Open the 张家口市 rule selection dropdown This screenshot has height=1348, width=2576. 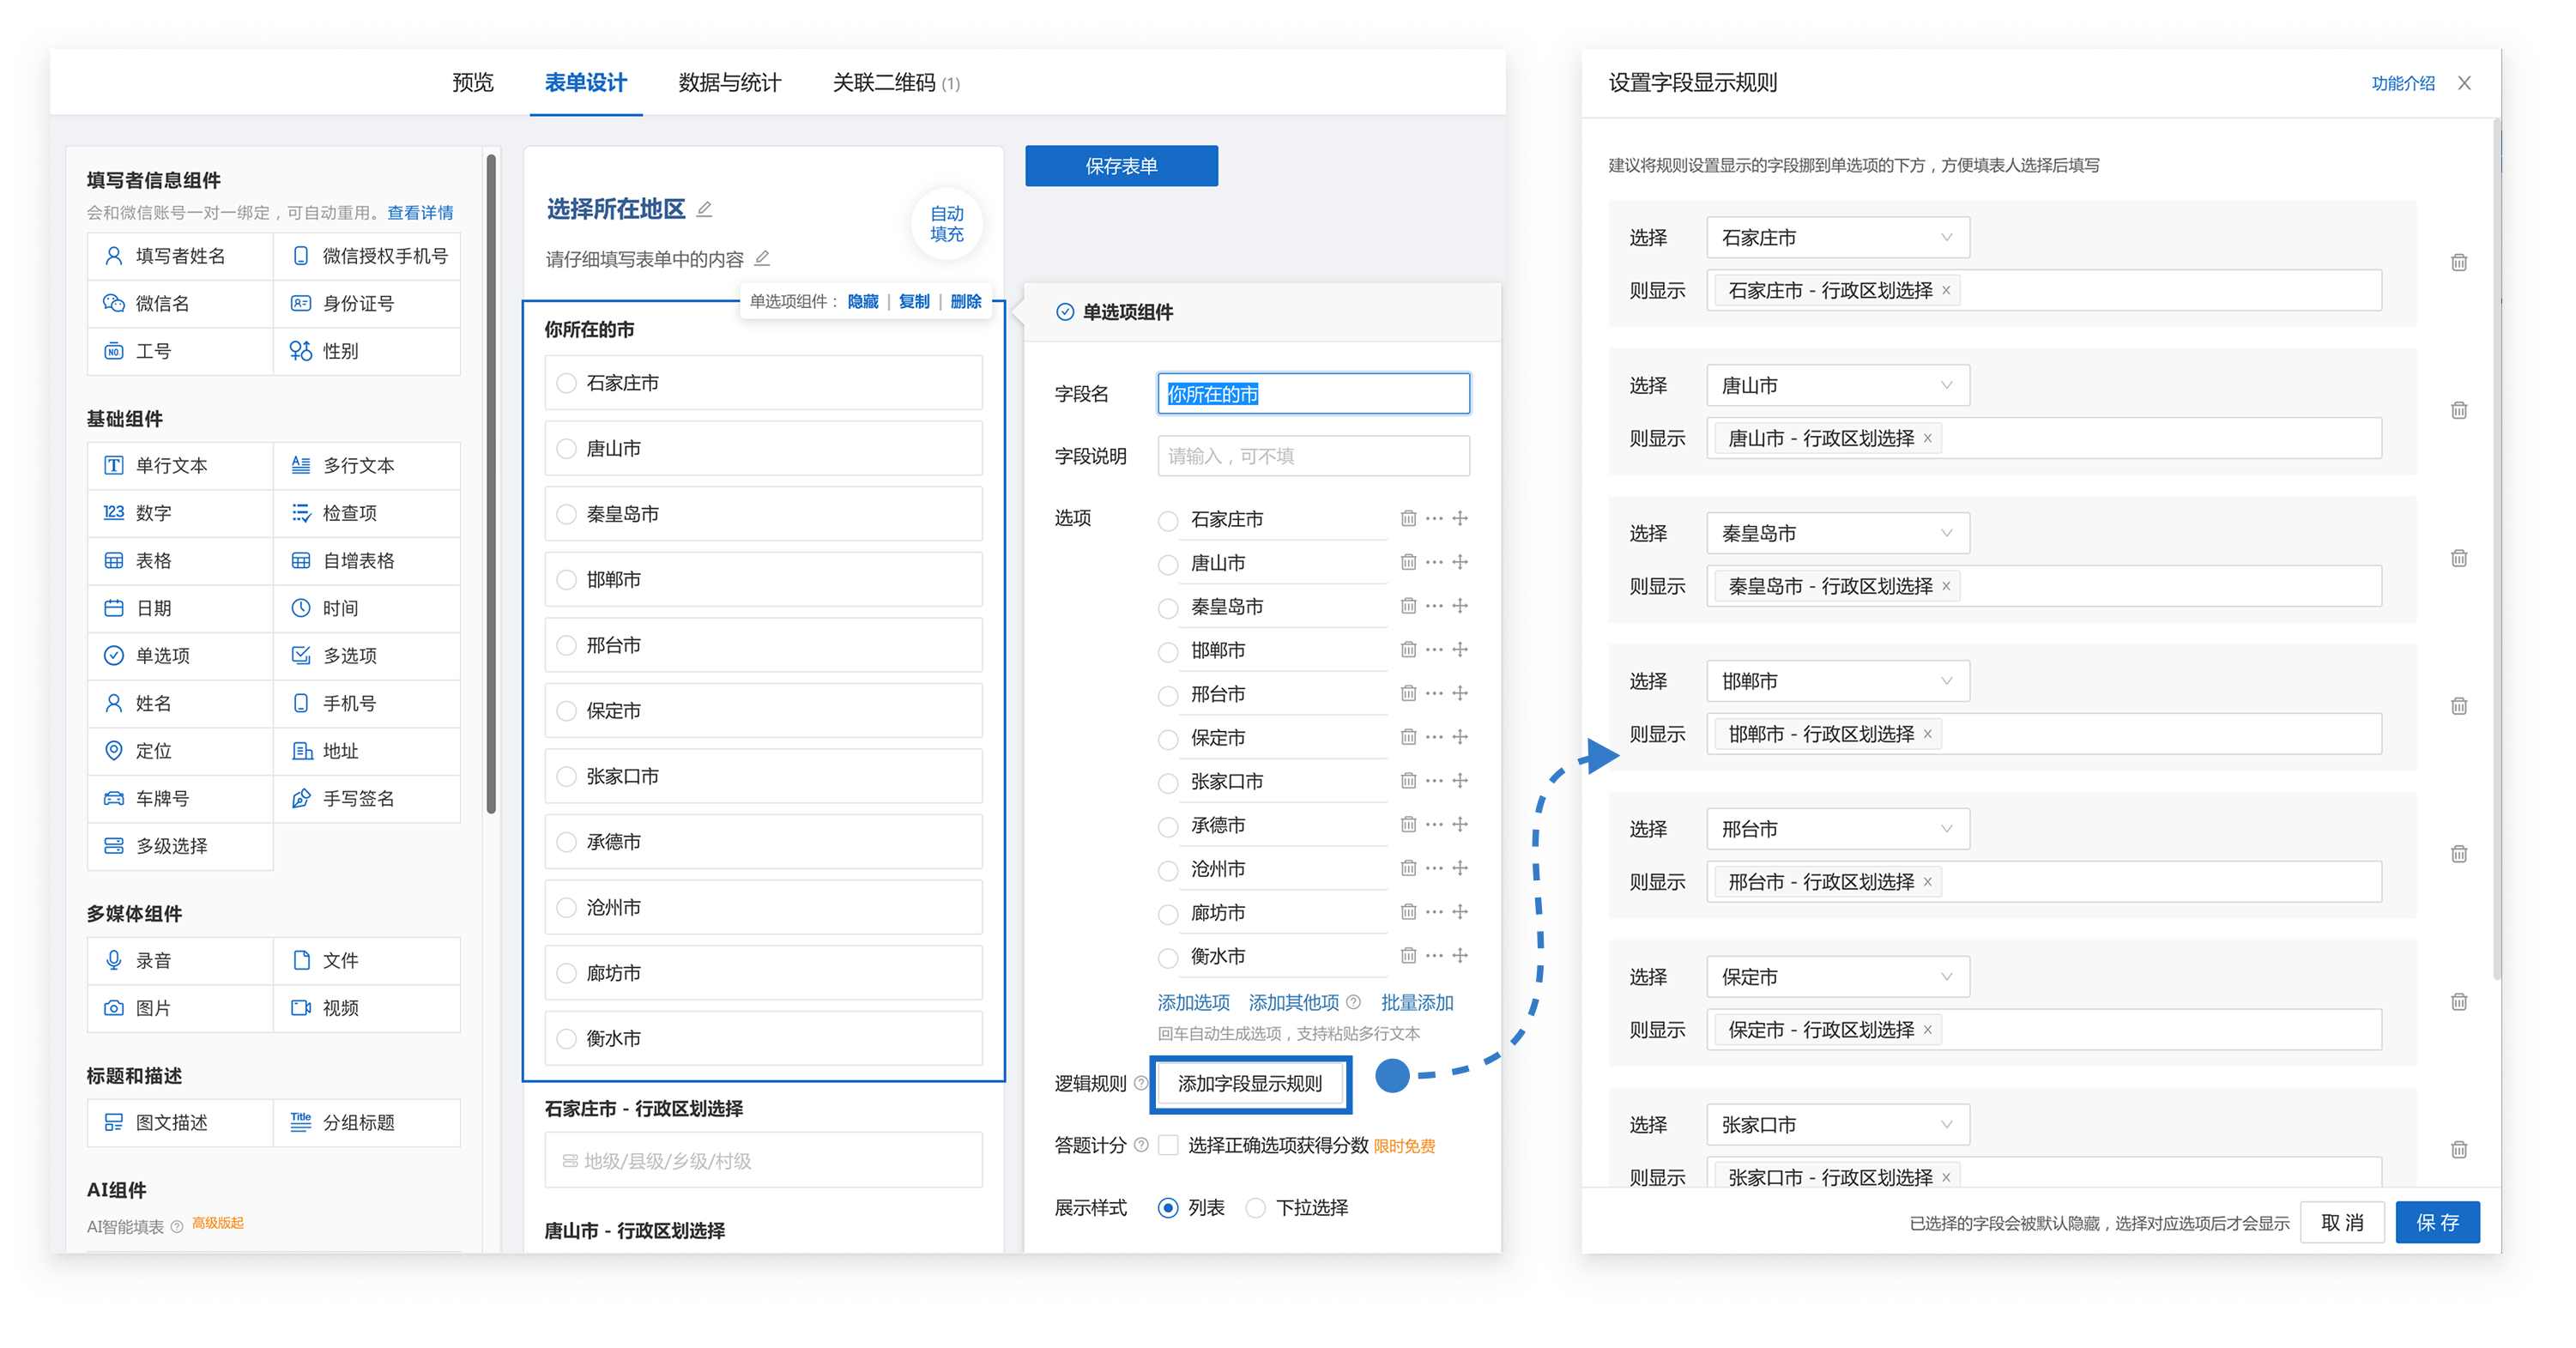click(1837, 1125)
